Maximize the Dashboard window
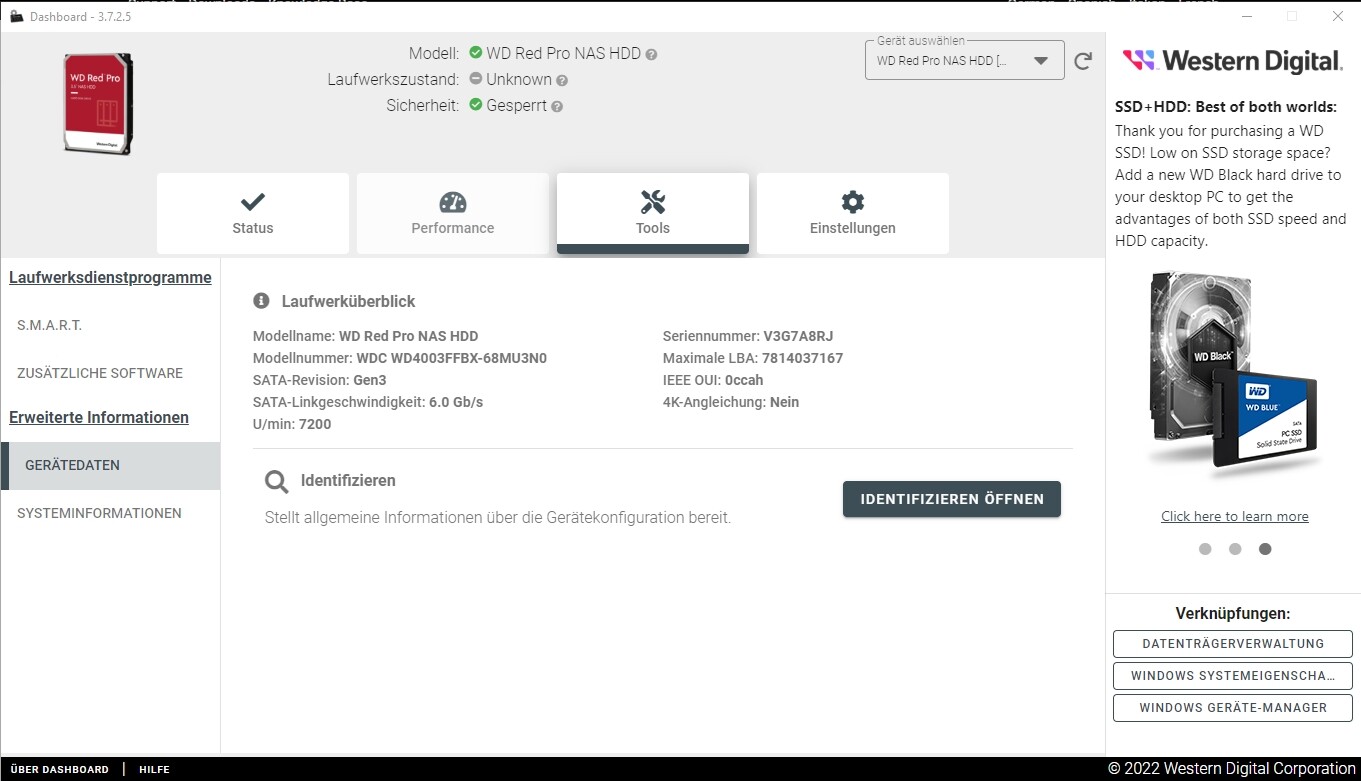The image size is (1361, 781). click(1292, 16)
